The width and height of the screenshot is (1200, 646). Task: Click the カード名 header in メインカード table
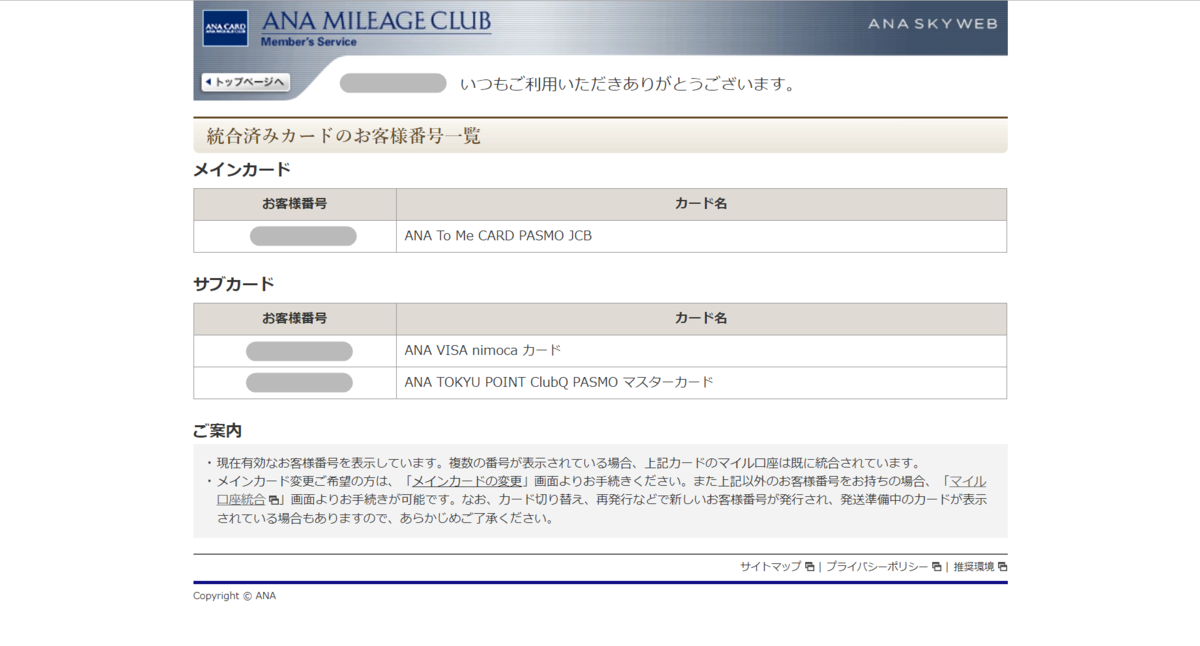pos(701,204)
